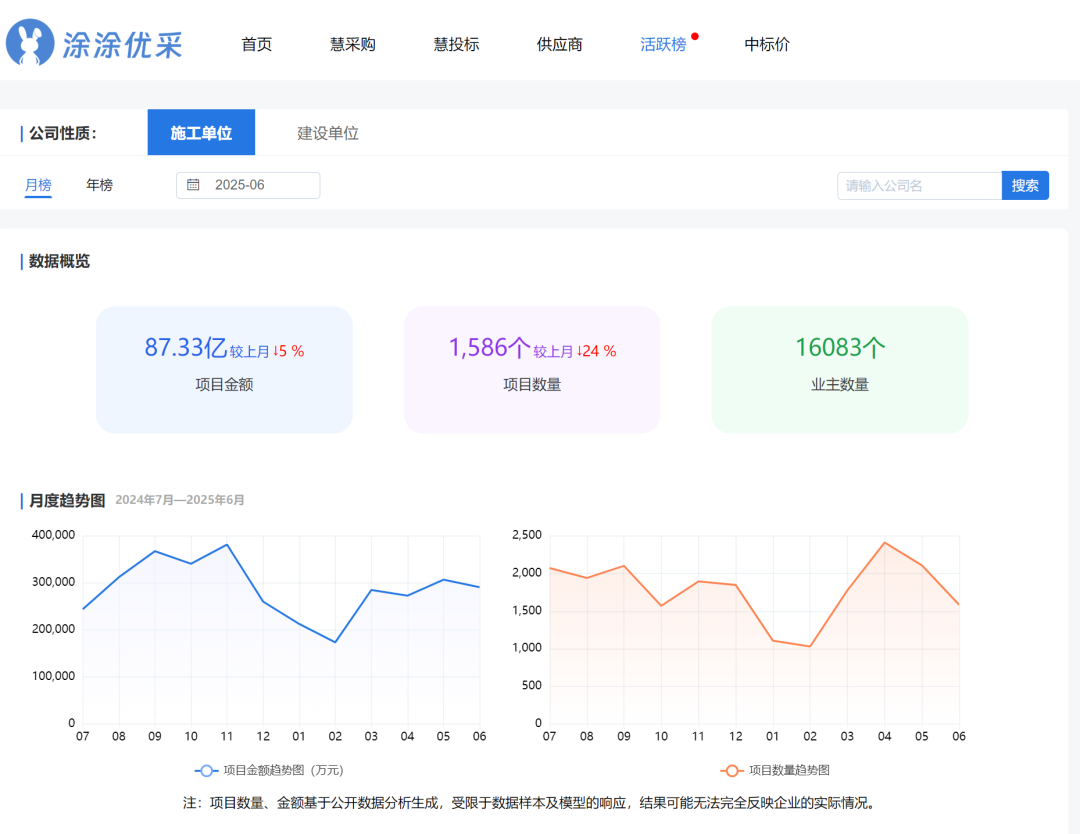Toggle the 项目数量趋势图 legend marker
This screenshot has width=1080, height=834.
tap(732, 770)
